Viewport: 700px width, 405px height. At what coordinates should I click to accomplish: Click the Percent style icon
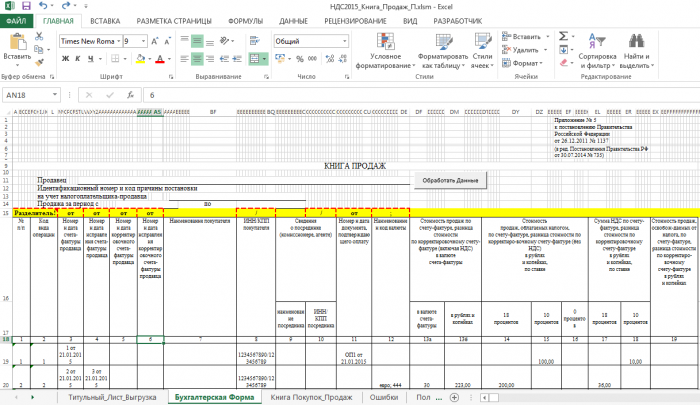coord(300,58)
